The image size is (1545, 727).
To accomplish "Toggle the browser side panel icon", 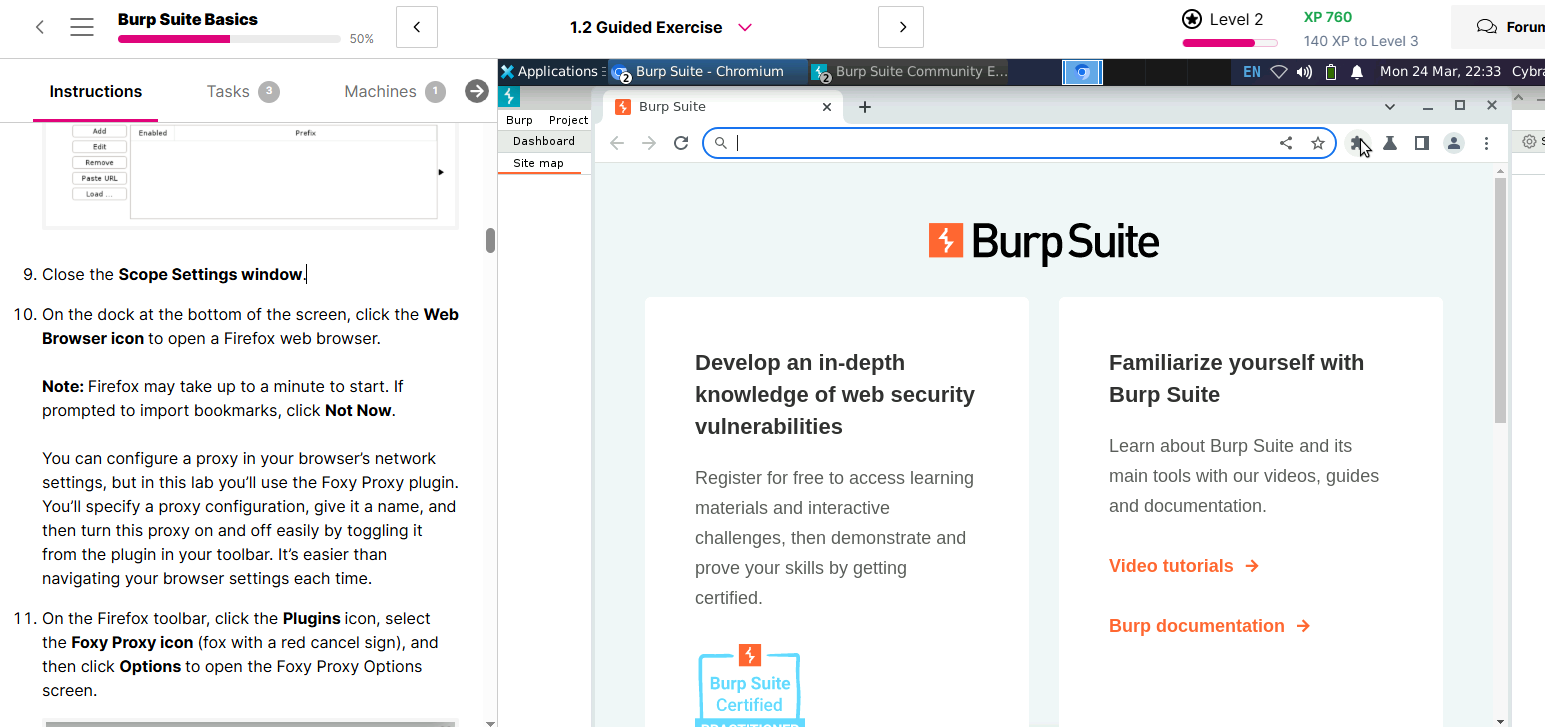I will click(1421, 143).
